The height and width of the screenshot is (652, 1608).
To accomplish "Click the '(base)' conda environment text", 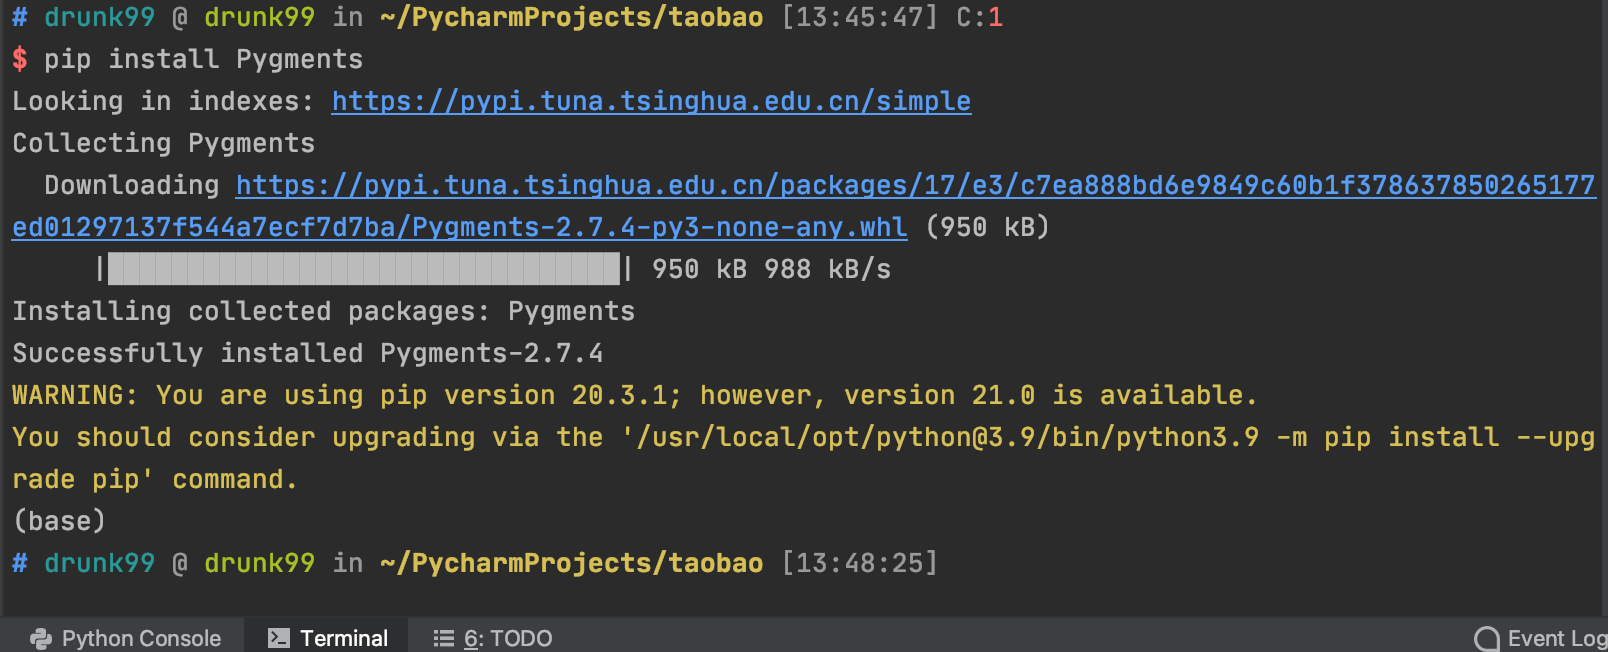I will [x=59, y=521].
